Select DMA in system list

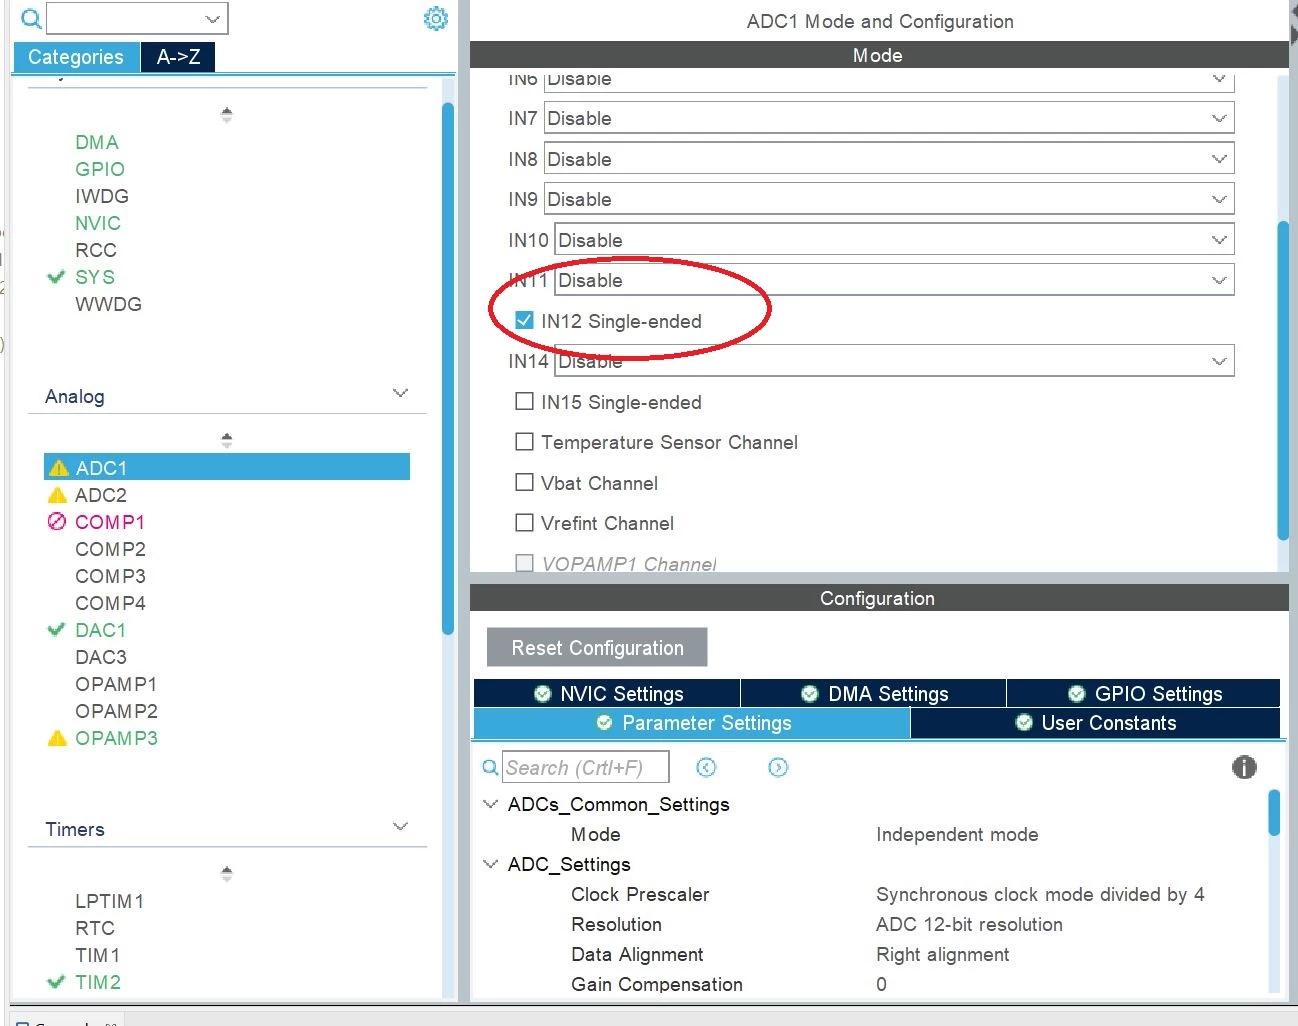click(97, 142)
